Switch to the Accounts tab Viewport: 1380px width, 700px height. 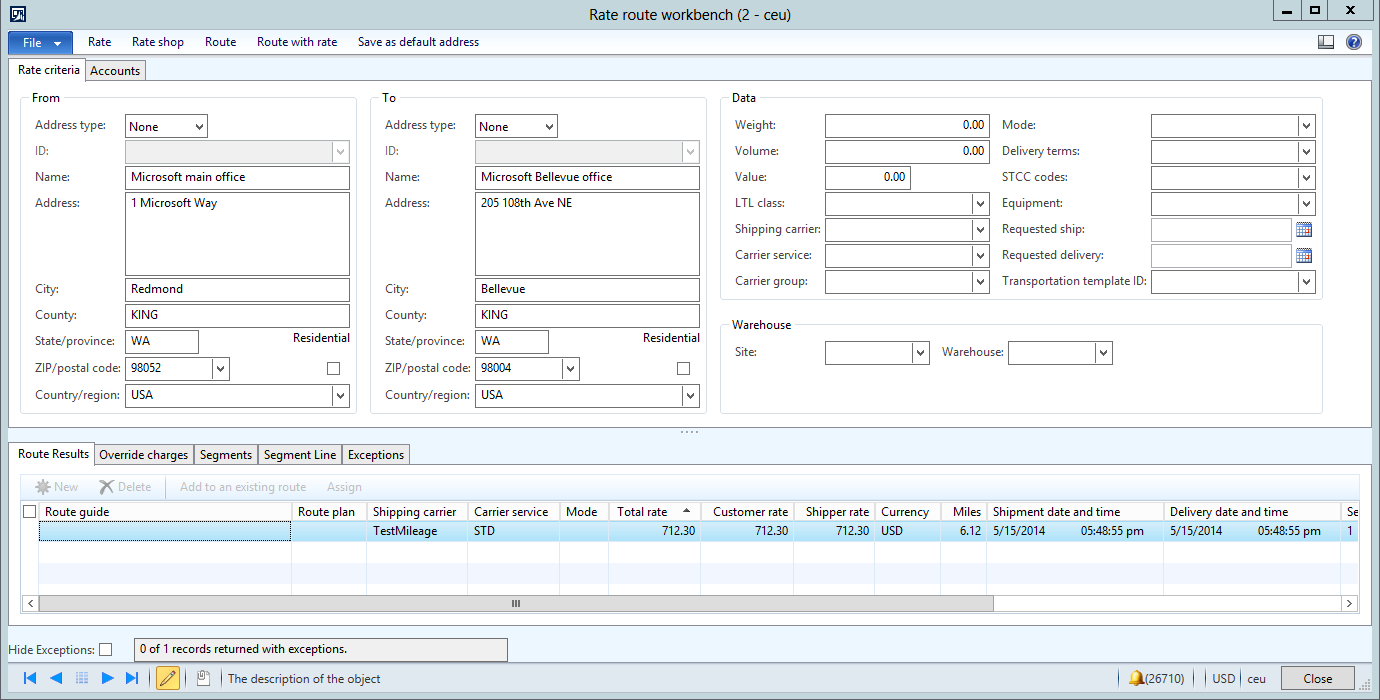tap(115, 70)
